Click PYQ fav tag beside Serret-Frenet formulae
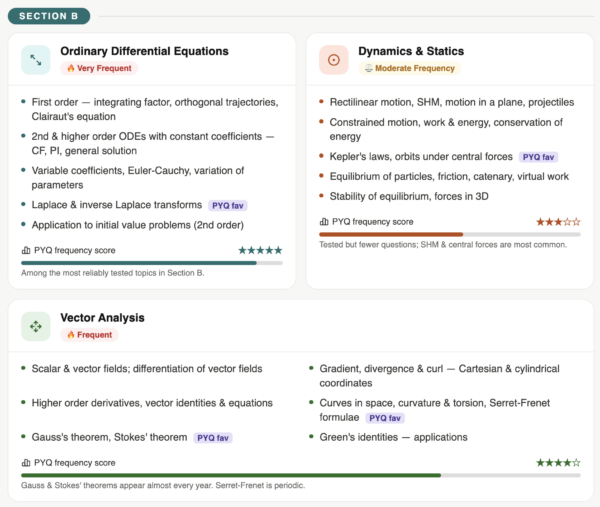600x507 pixels. click(385, 418)
